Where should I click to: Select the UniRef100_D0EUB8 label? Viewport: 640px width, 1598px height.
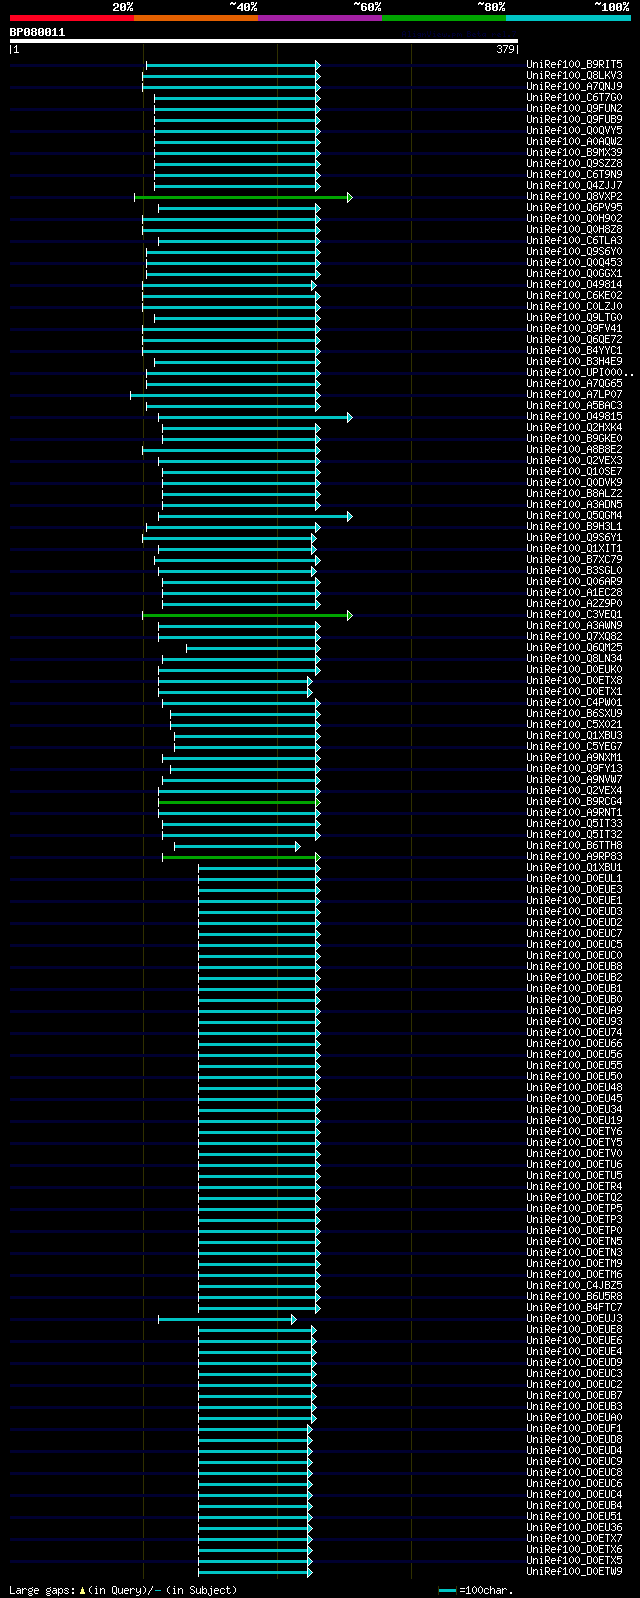coord(574,967)
